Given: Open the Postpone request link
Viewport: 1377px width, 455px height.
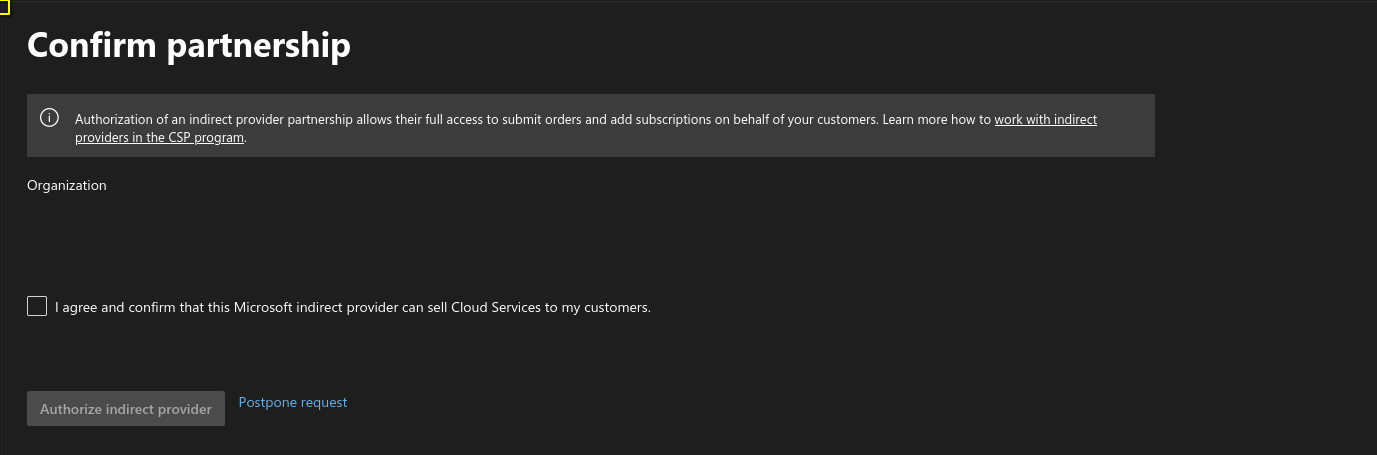Looking at the screenshot, I should click(293, 402).
